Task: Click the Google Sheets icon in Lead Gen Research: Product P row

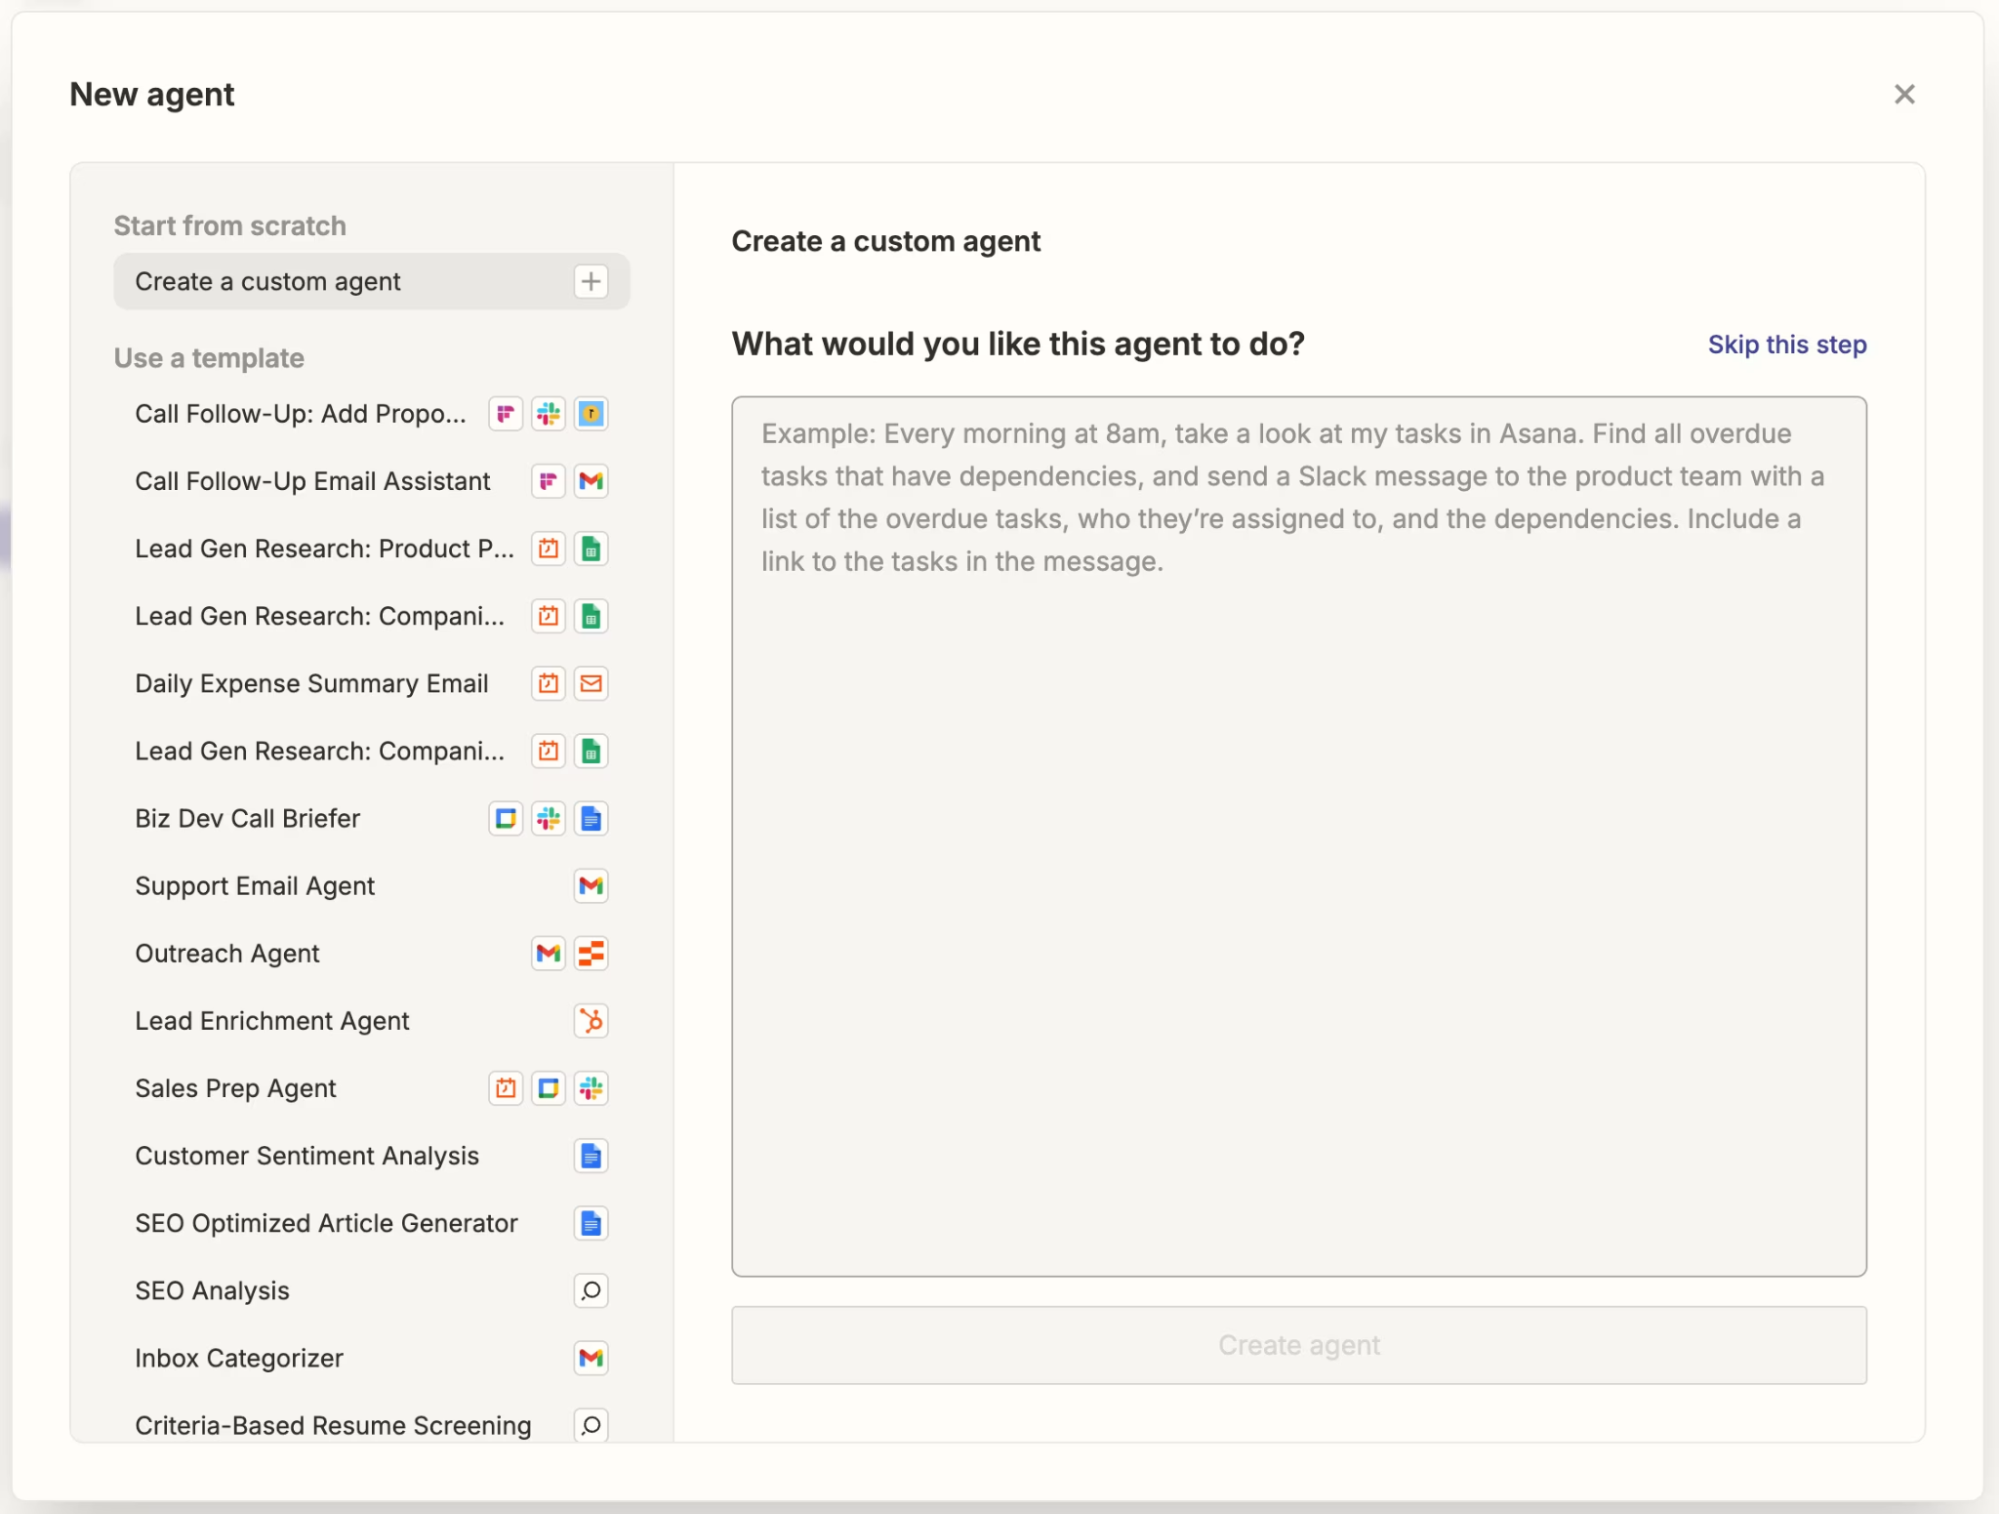Action: pos(591,549)
